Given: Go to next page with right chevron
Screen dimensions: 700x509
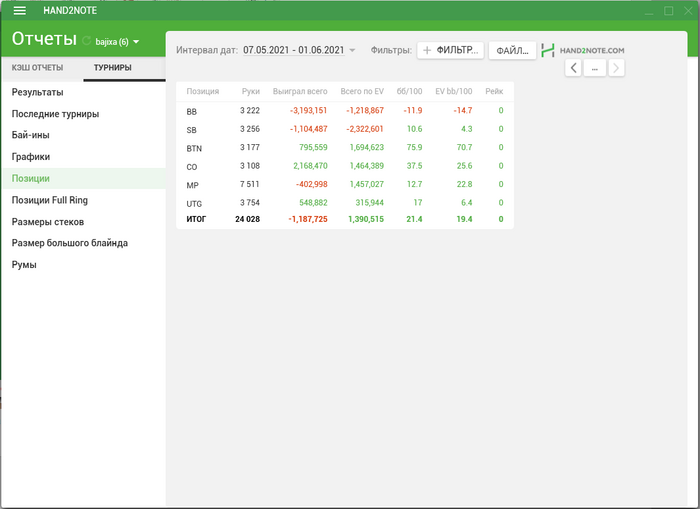Looking at the screenshot, I should (x=616, y=68).
